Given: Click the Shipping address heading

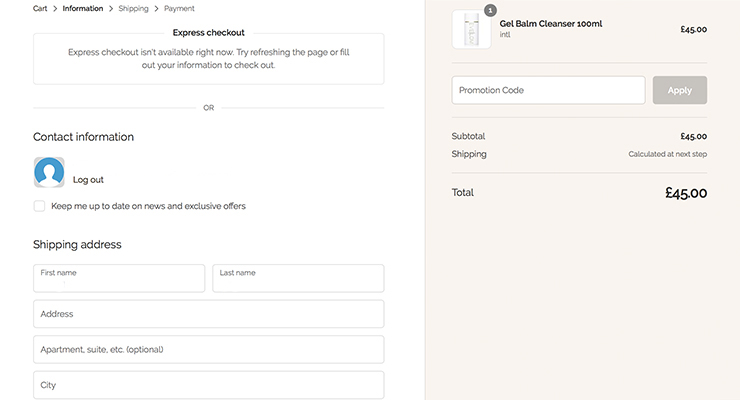Looking at the screenshot, I should coord(77,244).
